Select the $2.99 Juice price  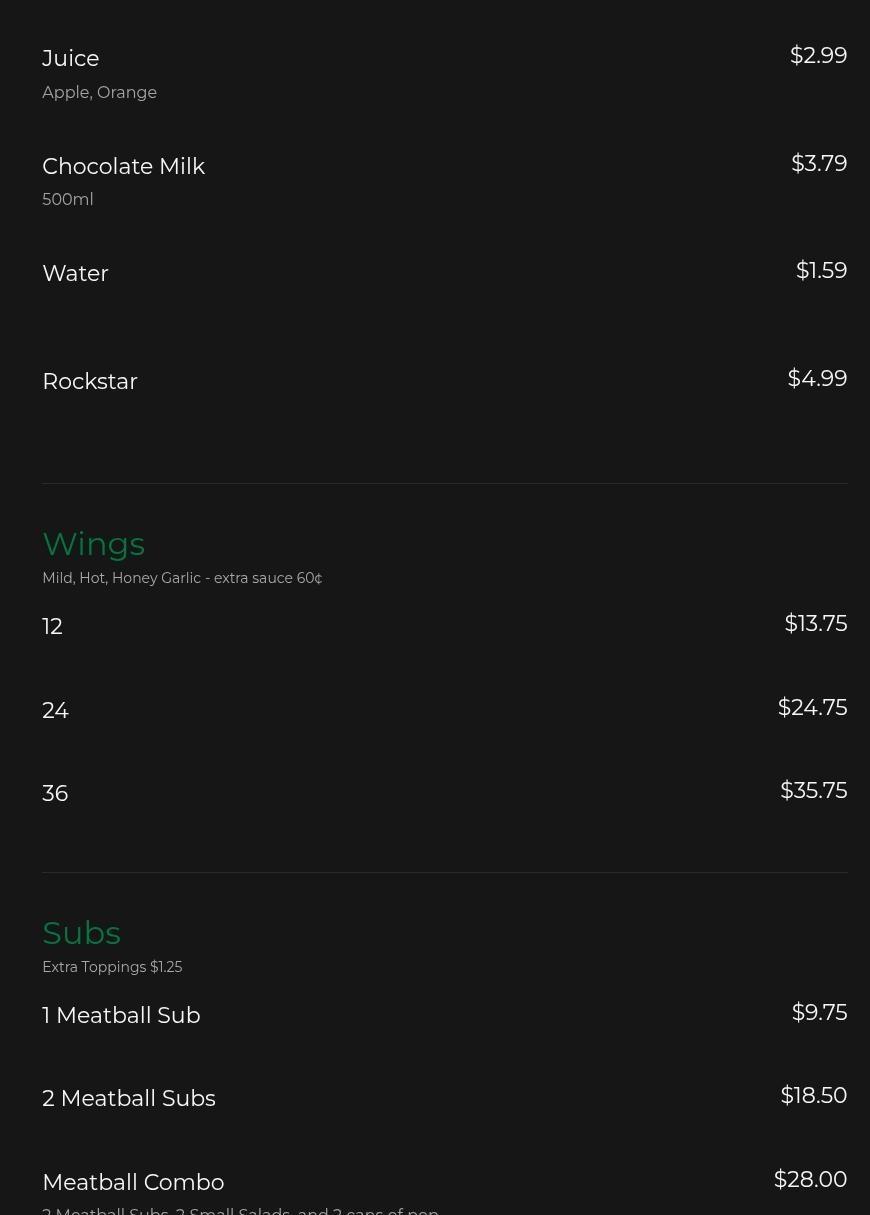point(817,56)
